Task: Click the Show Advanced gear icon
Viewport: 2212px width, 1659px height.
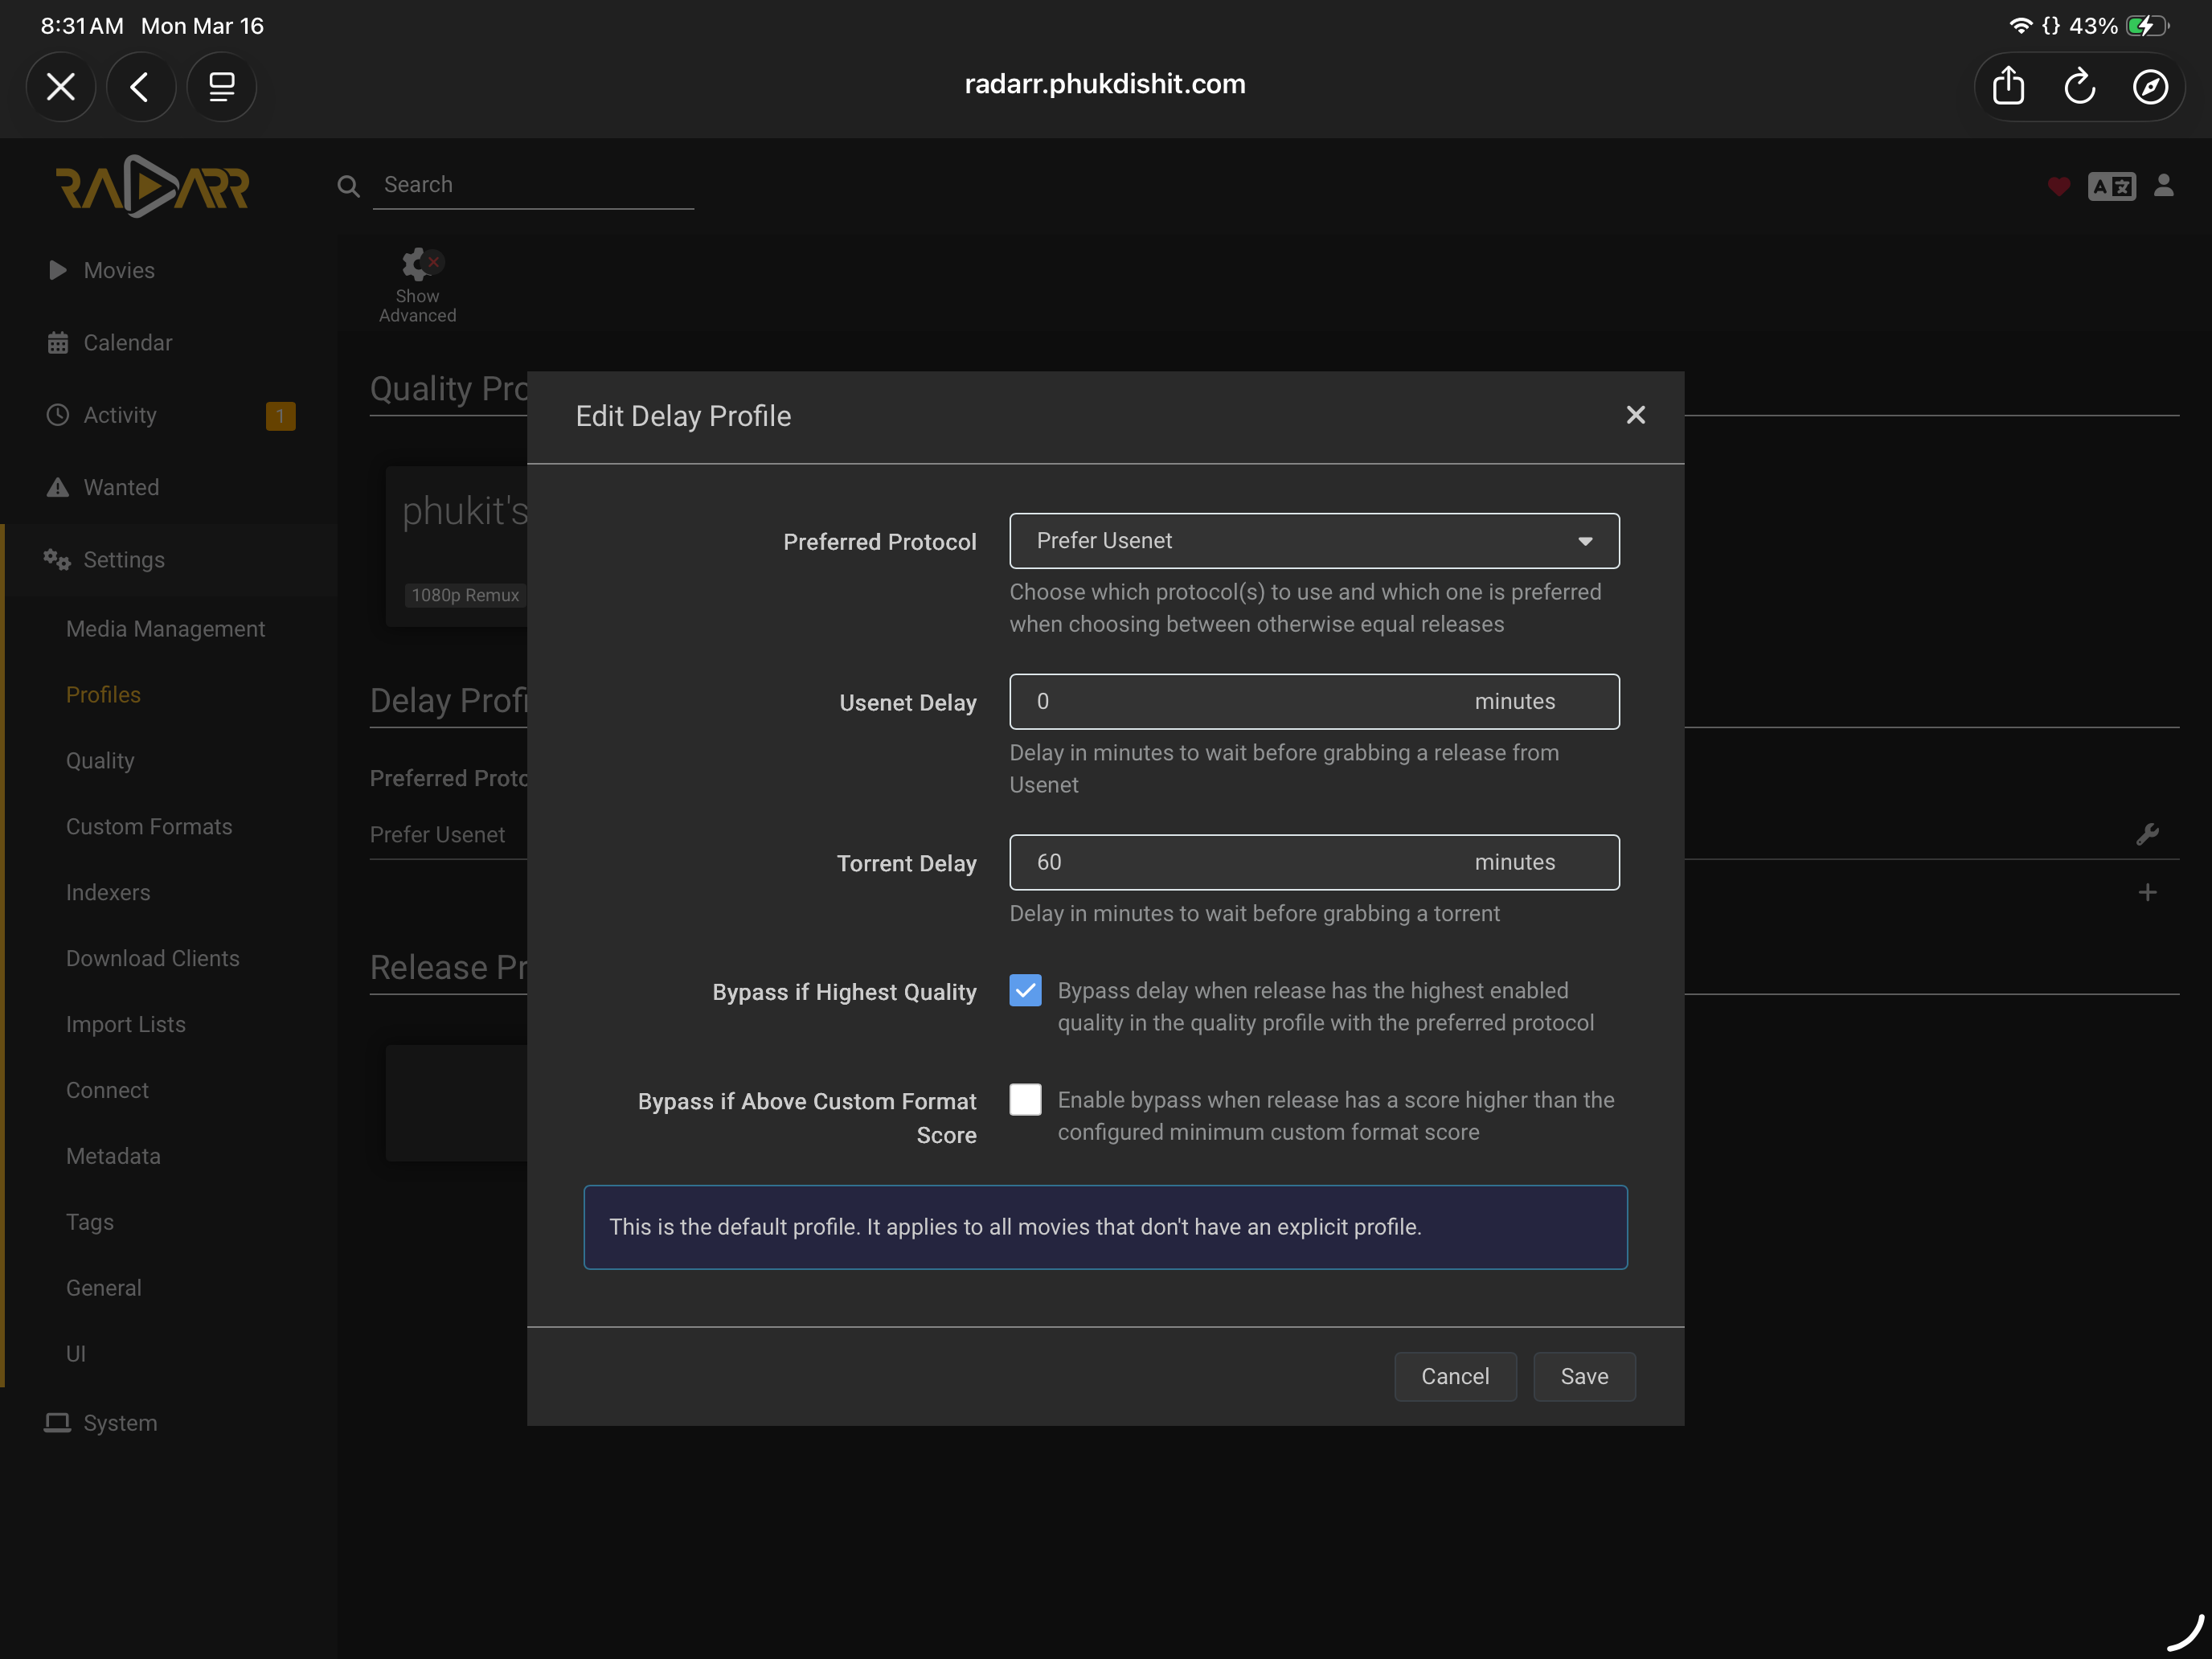Action: tap(418, 265)
